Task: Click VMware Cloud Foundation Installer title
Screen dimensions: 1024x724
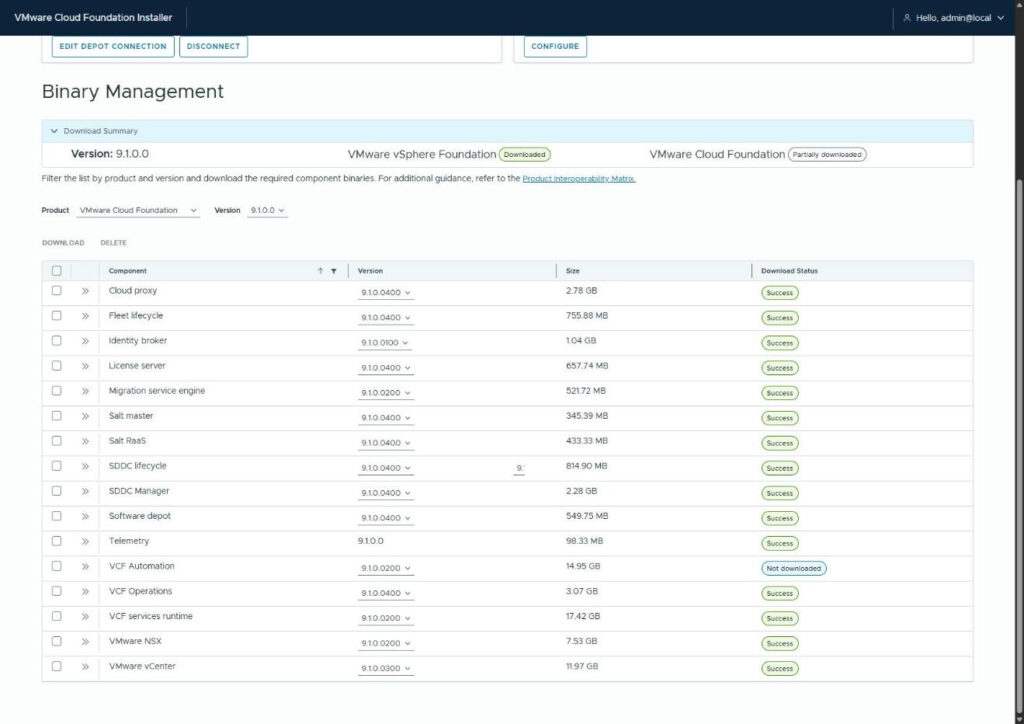Action: pos(93,18)
